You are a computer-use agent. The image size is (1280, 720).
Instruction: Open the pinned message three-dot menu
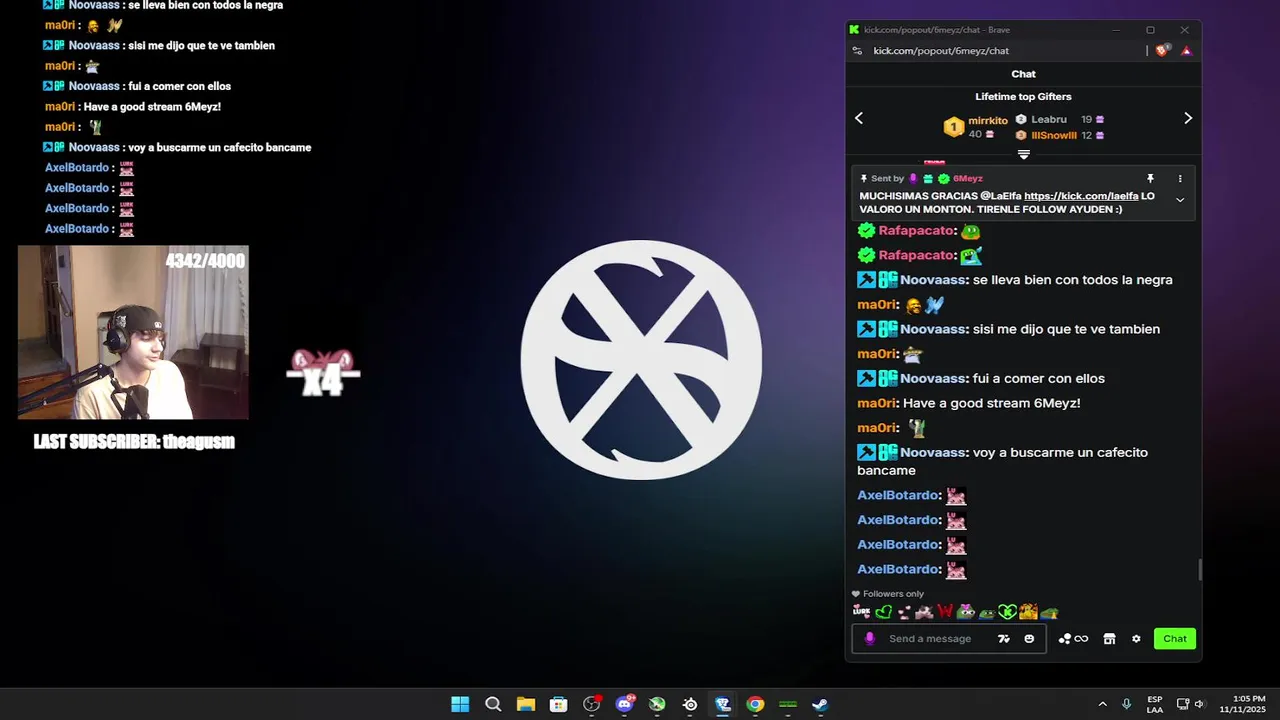(1180, 178)
